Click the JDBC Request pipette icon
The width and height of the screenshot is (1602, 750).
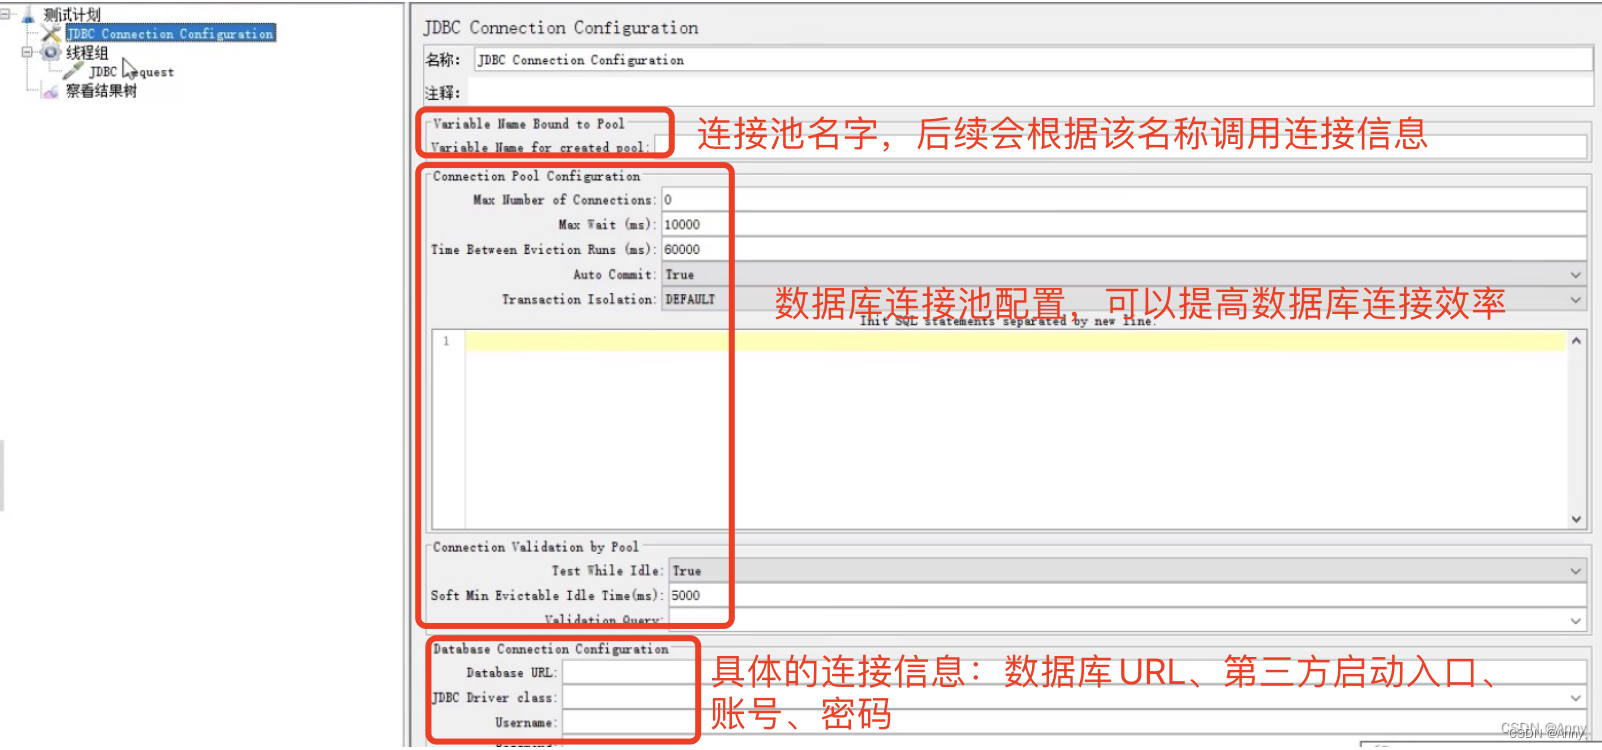pos(74,71)
